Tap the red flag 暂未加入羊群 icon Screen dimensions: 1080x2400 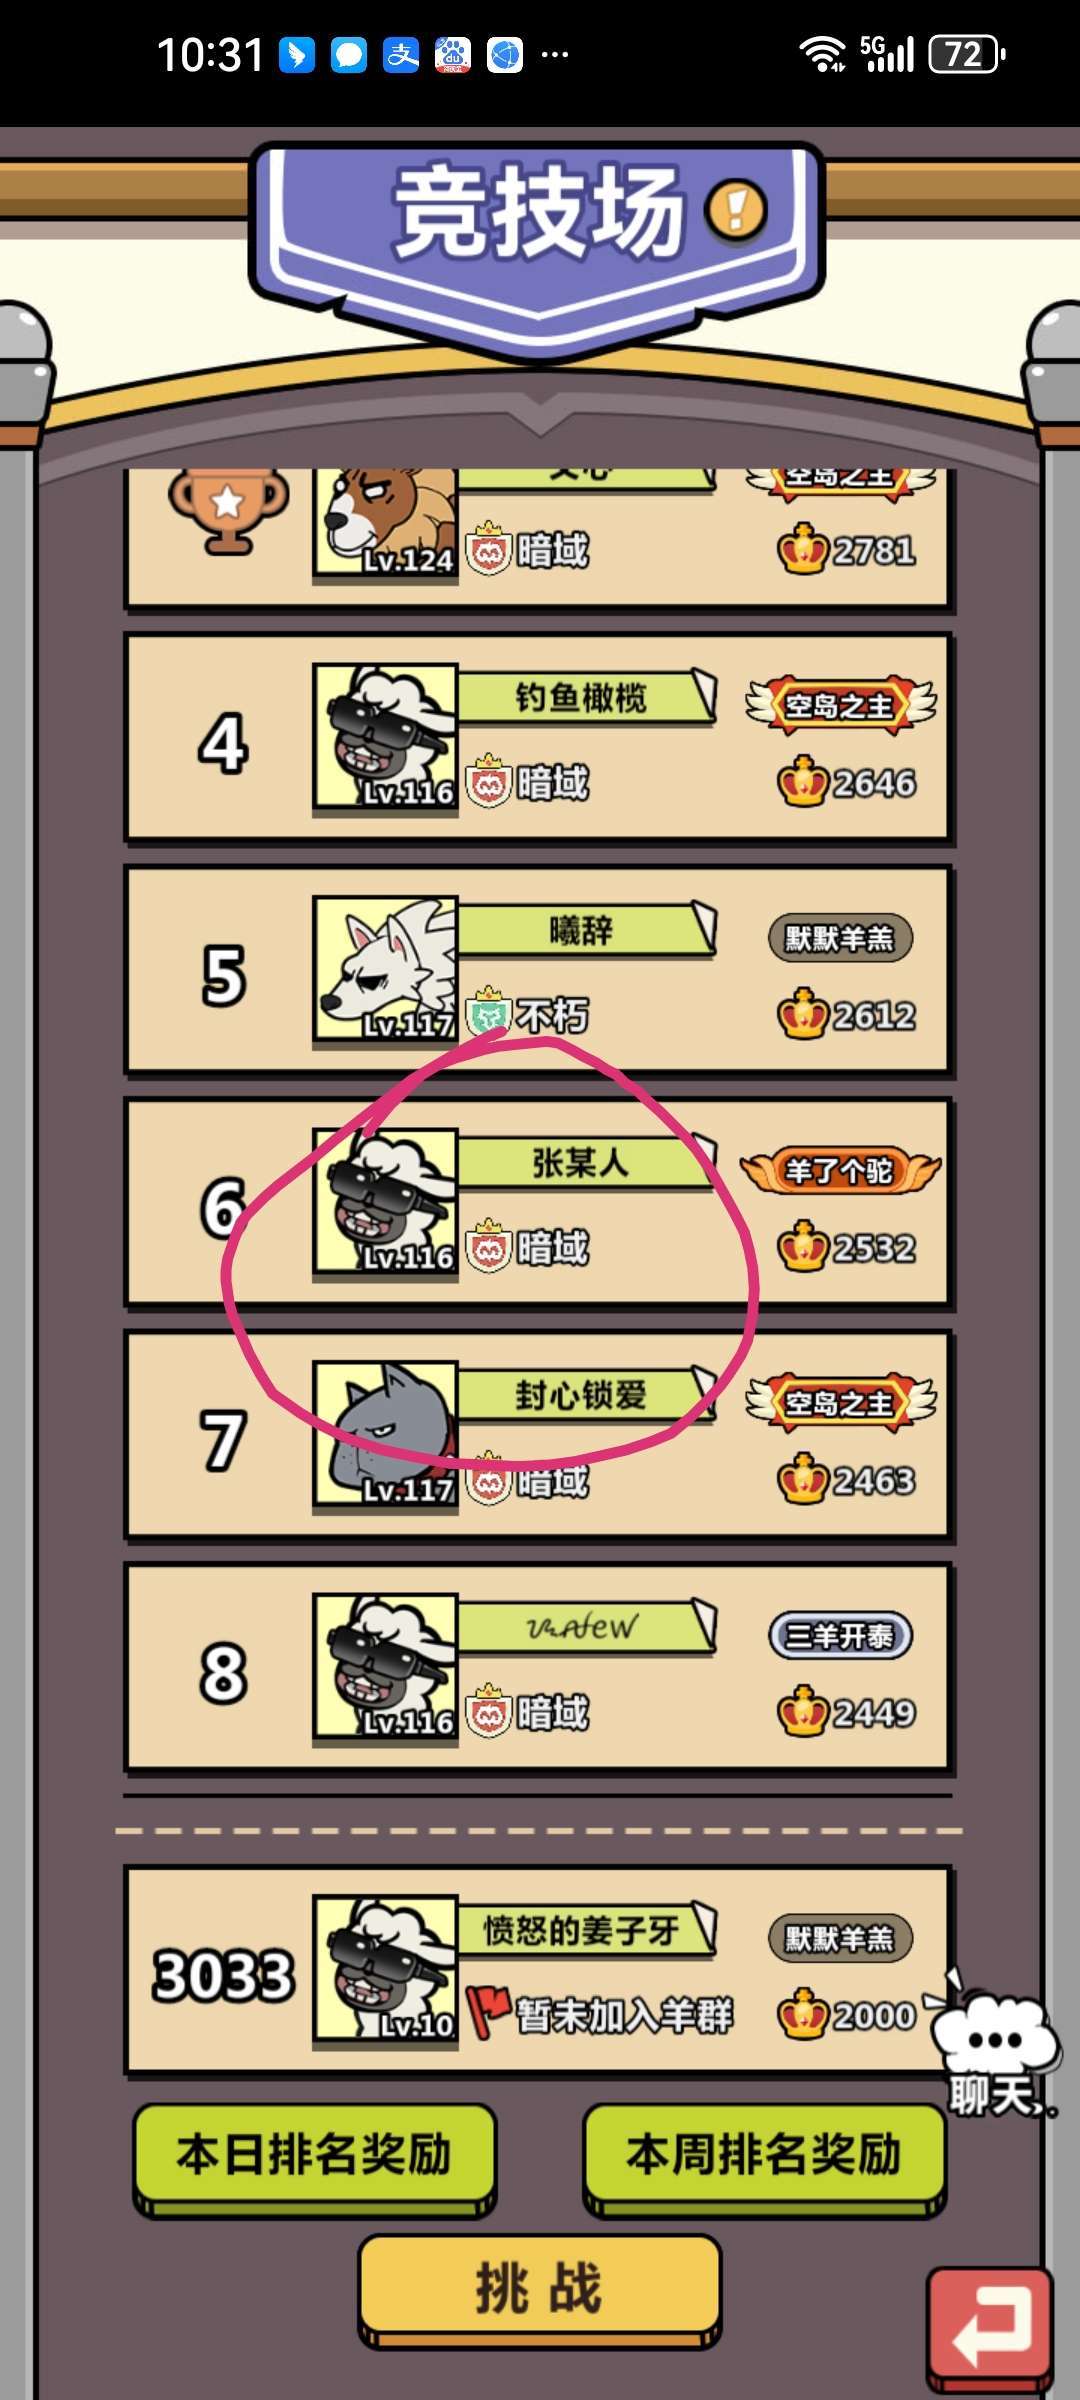click(488, 2012)
